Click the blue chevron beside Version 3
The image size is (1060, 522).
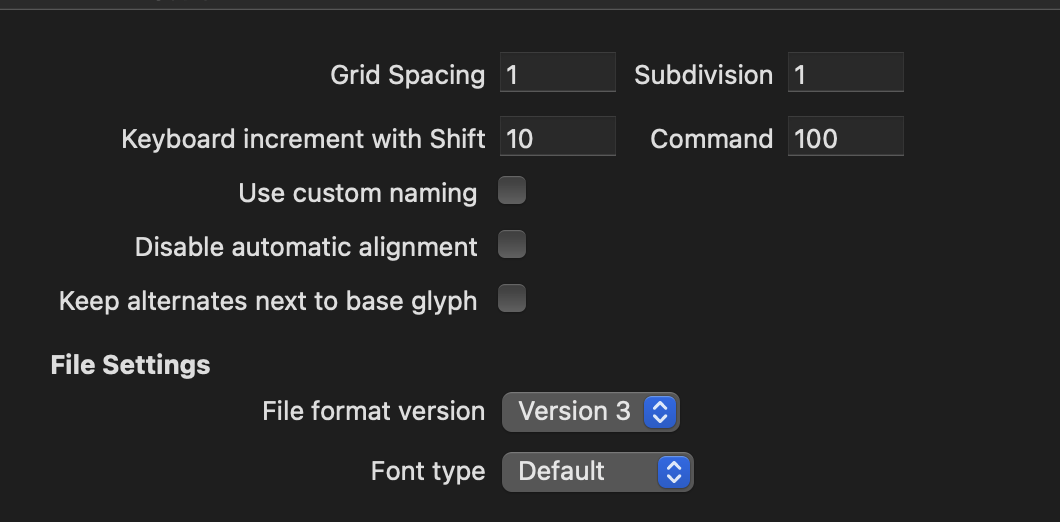tap(659, 412)
